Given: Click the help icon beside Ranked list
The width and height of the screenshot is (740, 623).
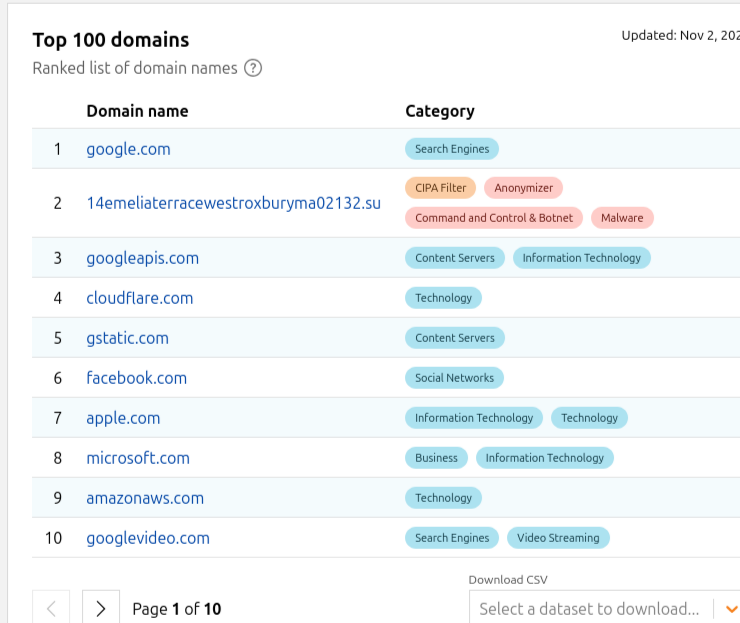Looking at the screenshot, I should (x=253, y=69).
